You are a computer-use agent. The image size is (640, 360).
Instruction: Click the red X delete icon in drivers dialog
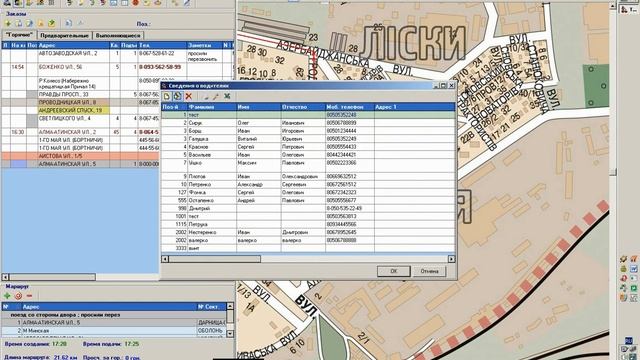tap(189, 96)
